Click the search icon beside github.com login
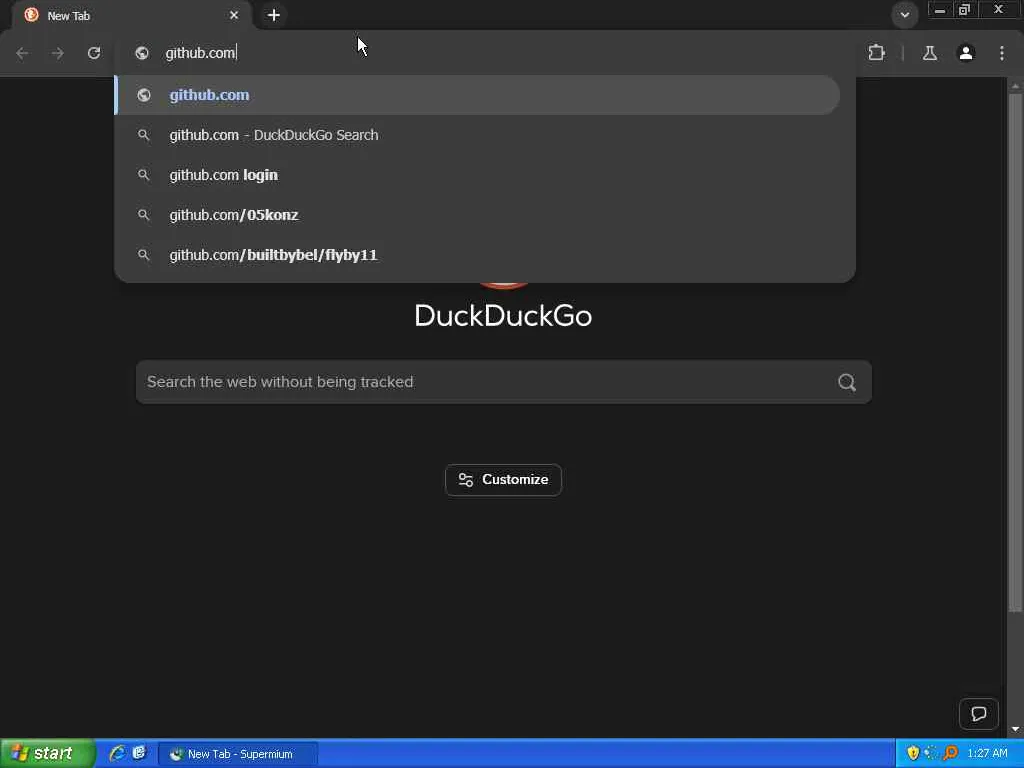The image size is (1024, 768). (x=144, y=175)
